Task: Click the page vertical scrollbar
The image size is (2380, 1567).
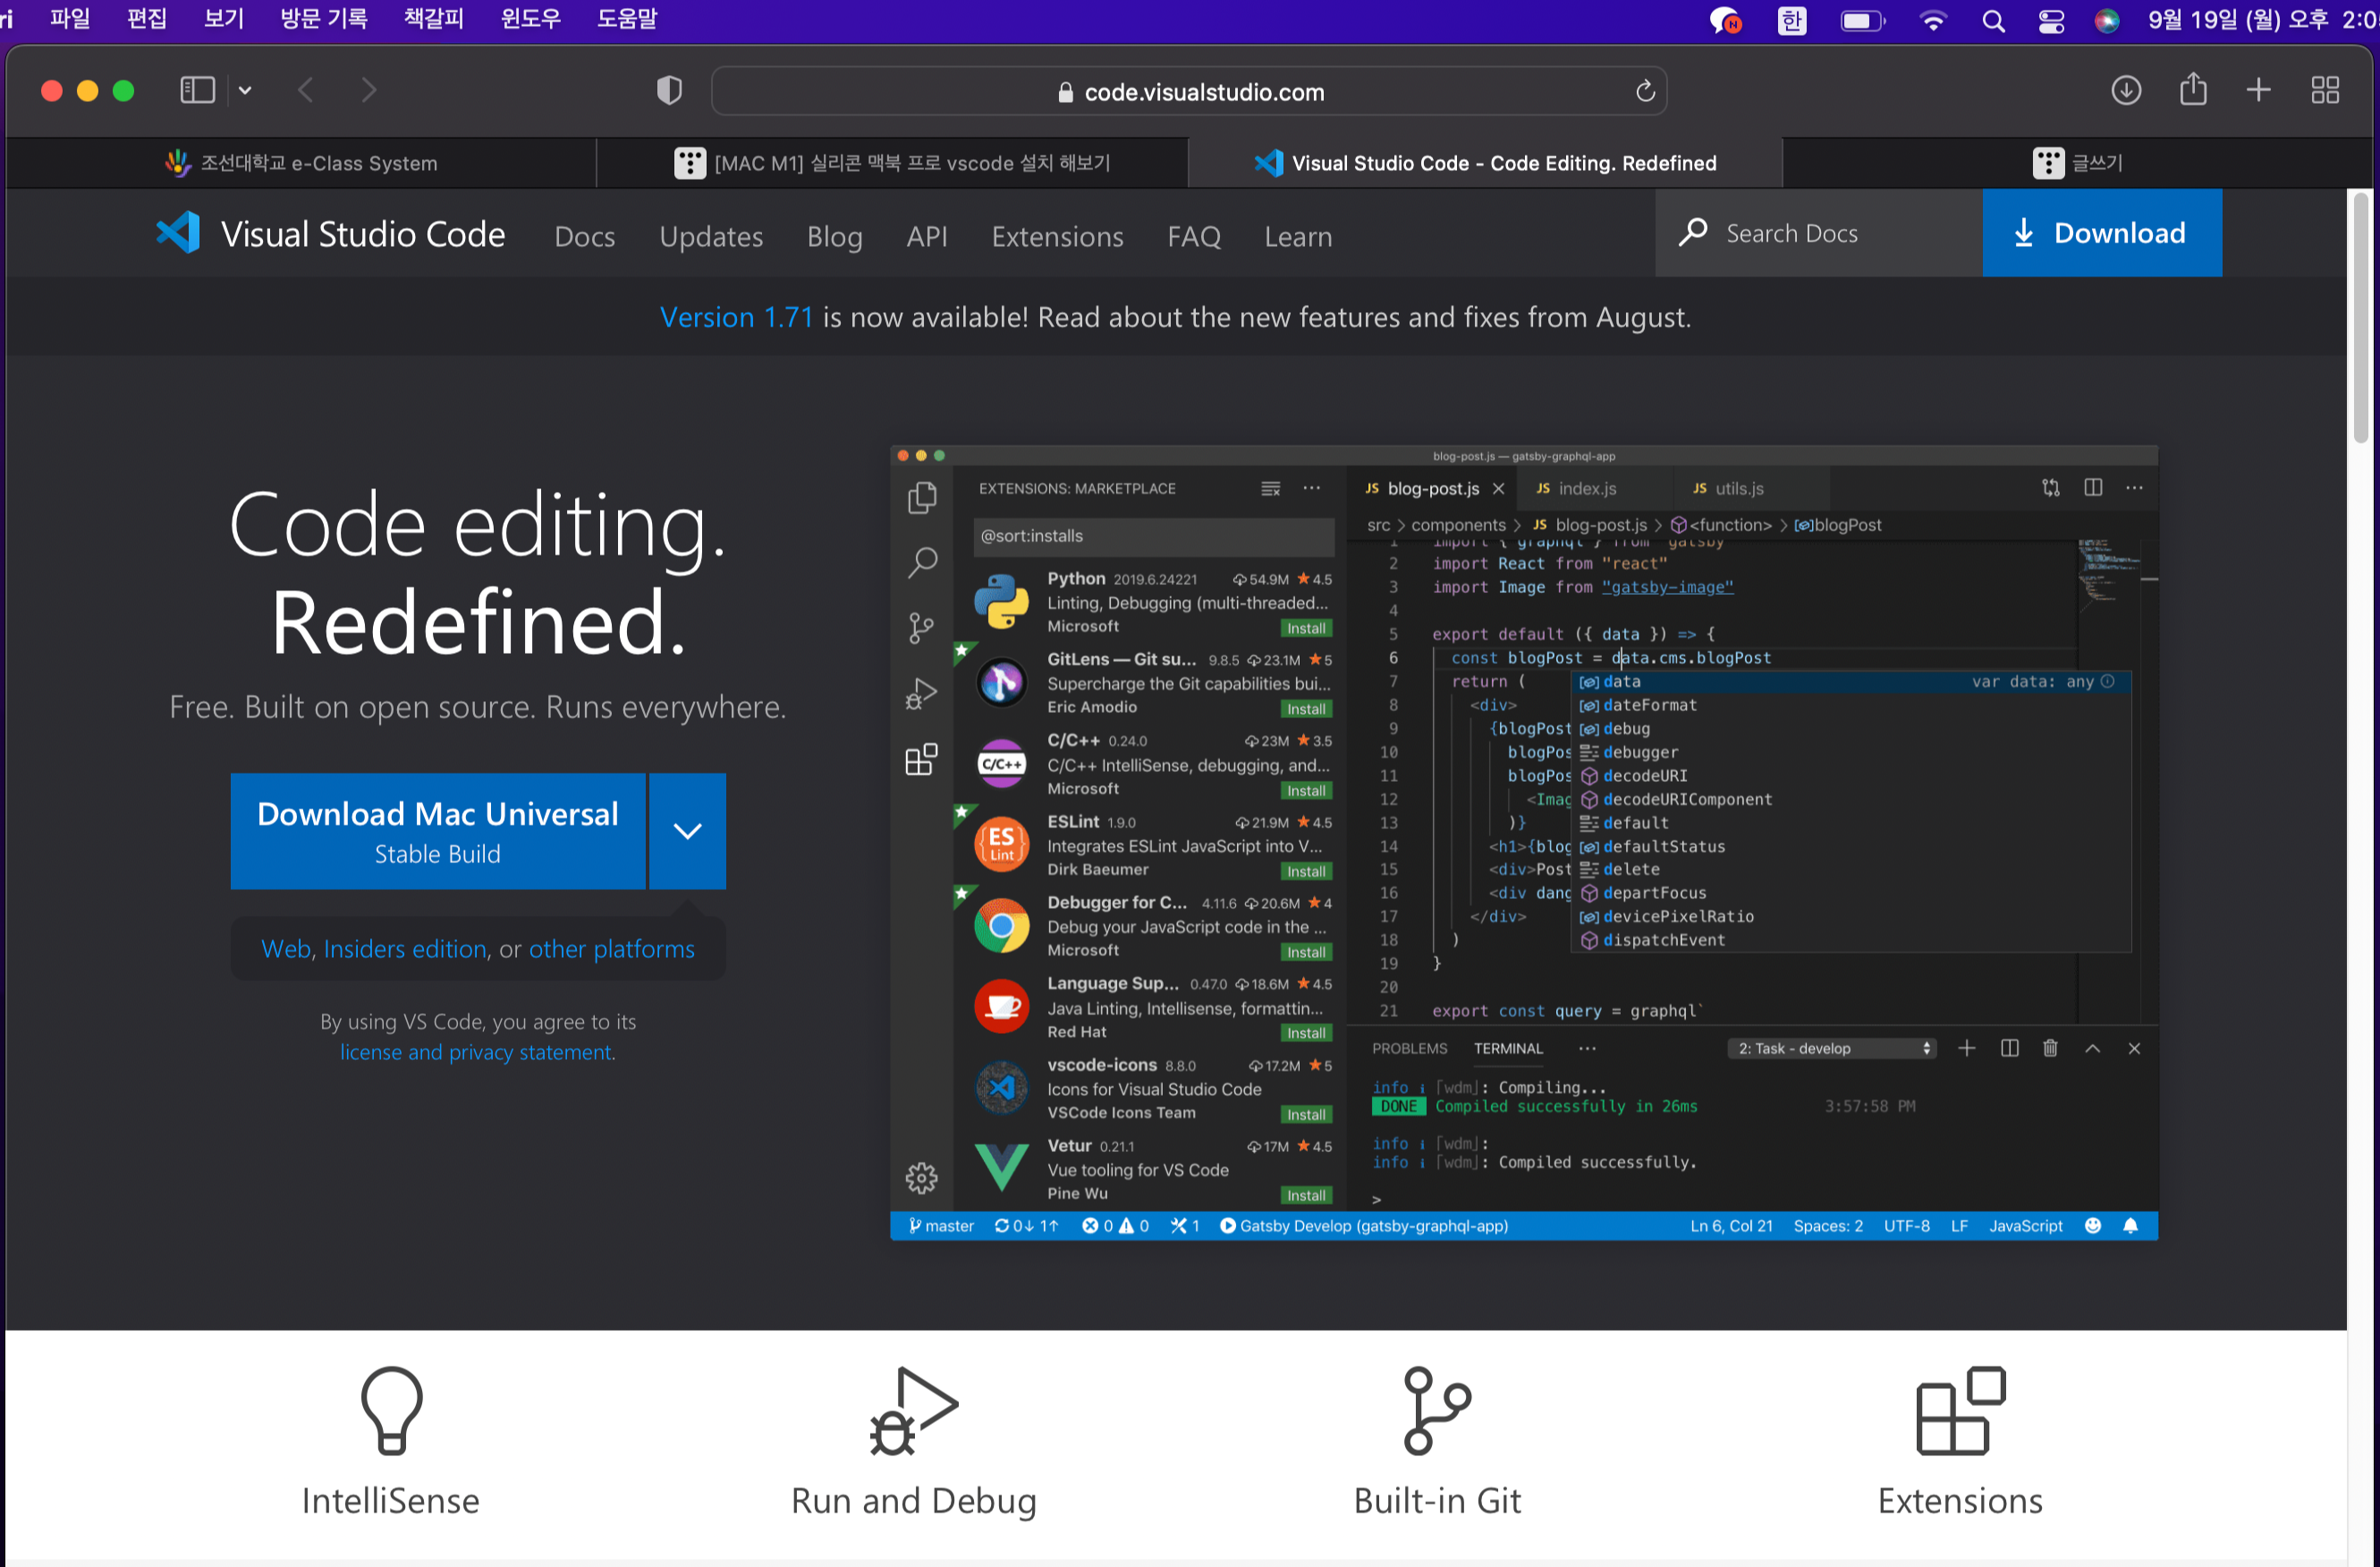Action: [x=2361, y=320]
